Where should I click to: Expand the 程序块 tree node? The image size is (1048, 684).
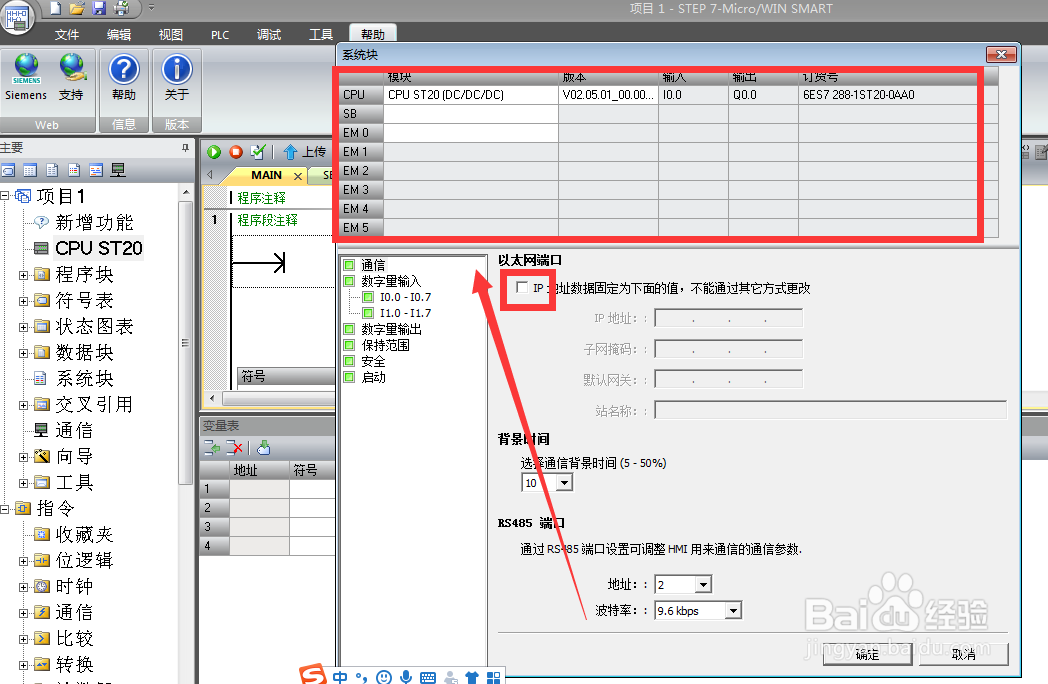click(23, 275)
